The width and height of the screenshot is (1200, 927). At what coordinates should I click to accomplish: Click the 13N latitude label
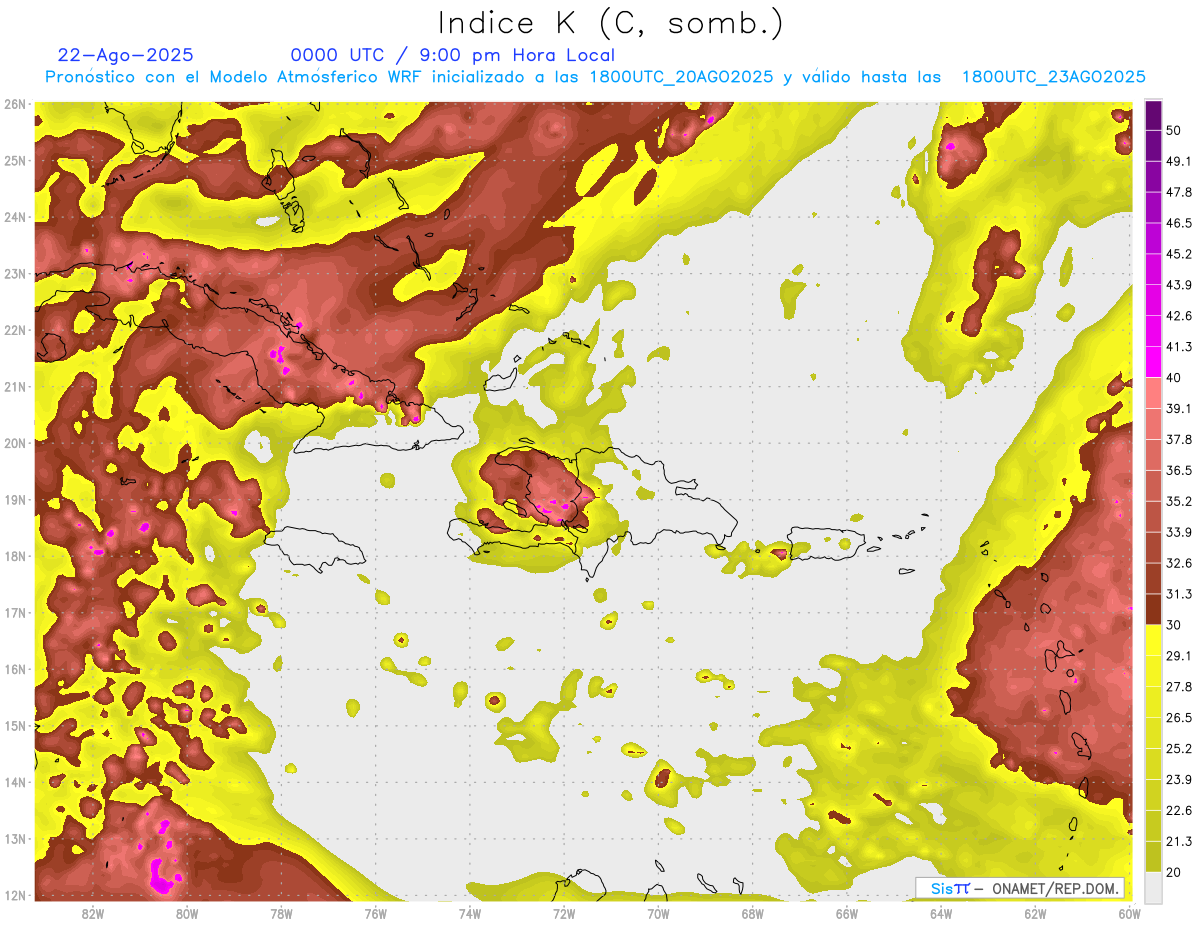point(15,838)
